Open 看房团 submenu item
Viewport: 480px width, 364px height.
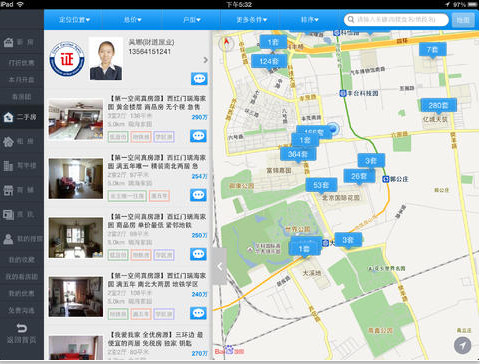[x=22, y=97]
